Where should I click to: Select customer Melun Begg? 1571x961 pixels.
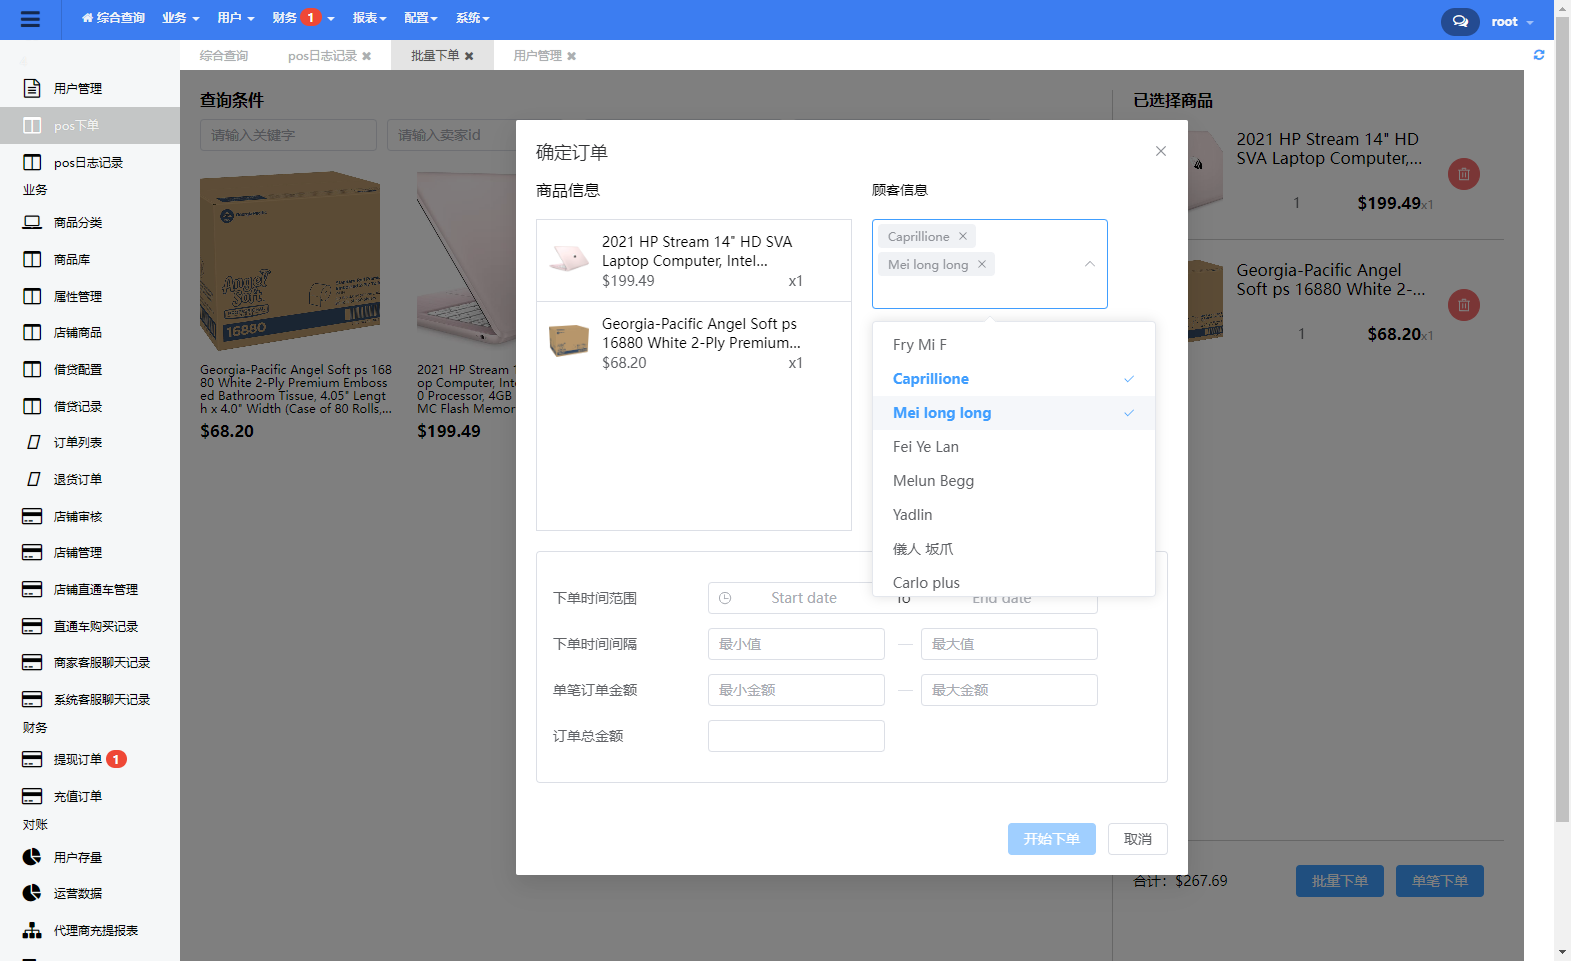(x=1014, y=481)
